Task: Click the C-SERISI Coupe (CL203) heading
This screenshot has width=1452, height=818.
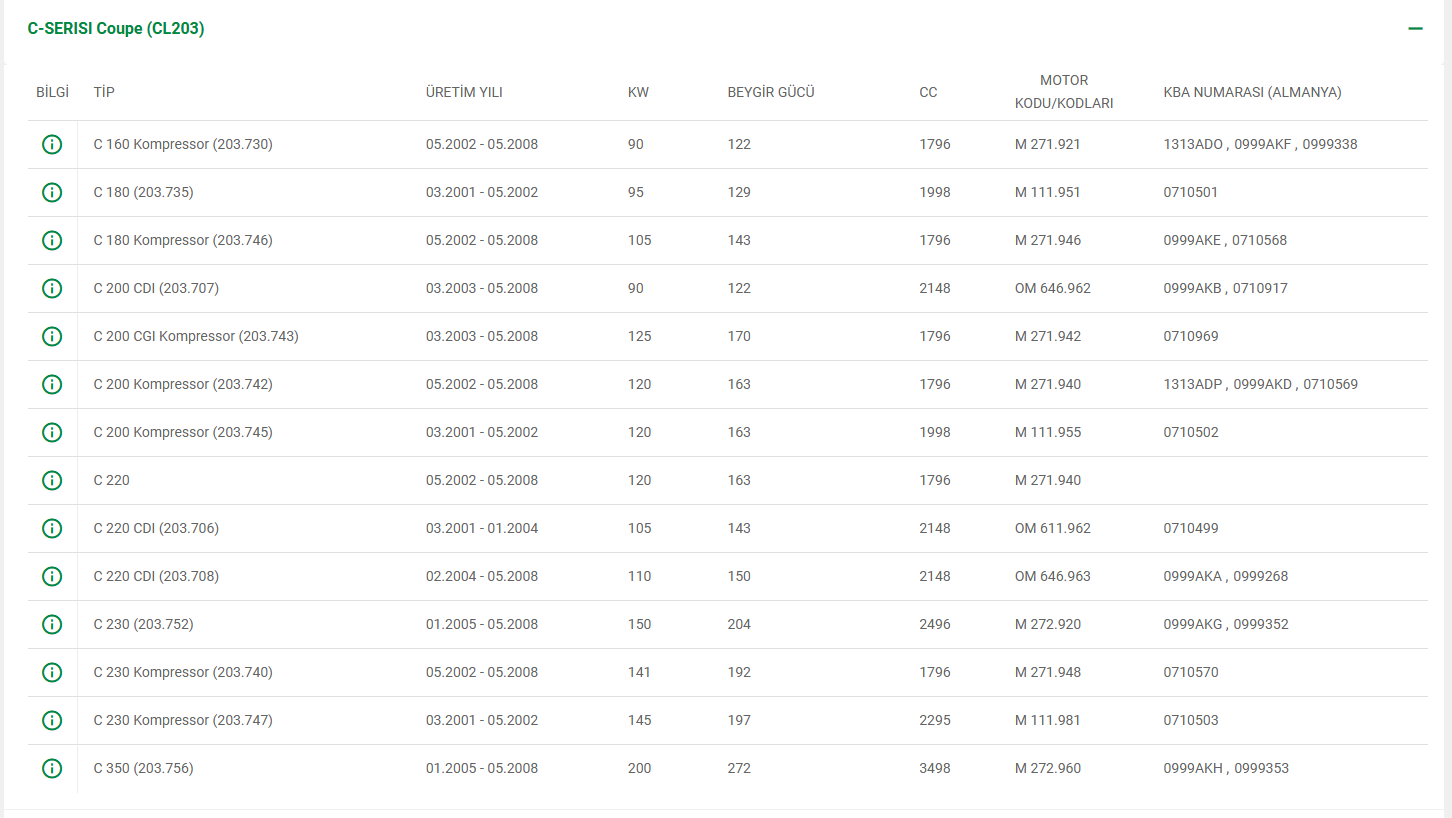Action: (116, 29)
